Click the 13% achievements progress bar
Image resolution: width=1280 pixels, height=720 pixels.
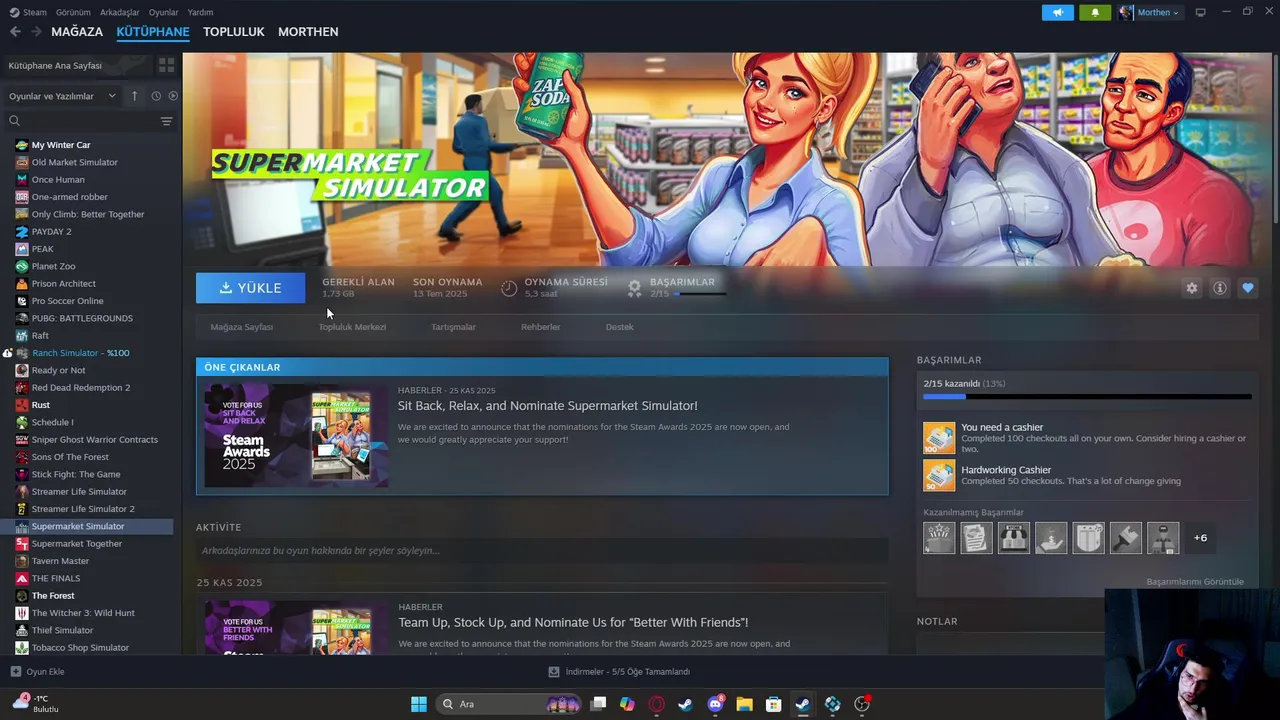tap(1087, 397)
